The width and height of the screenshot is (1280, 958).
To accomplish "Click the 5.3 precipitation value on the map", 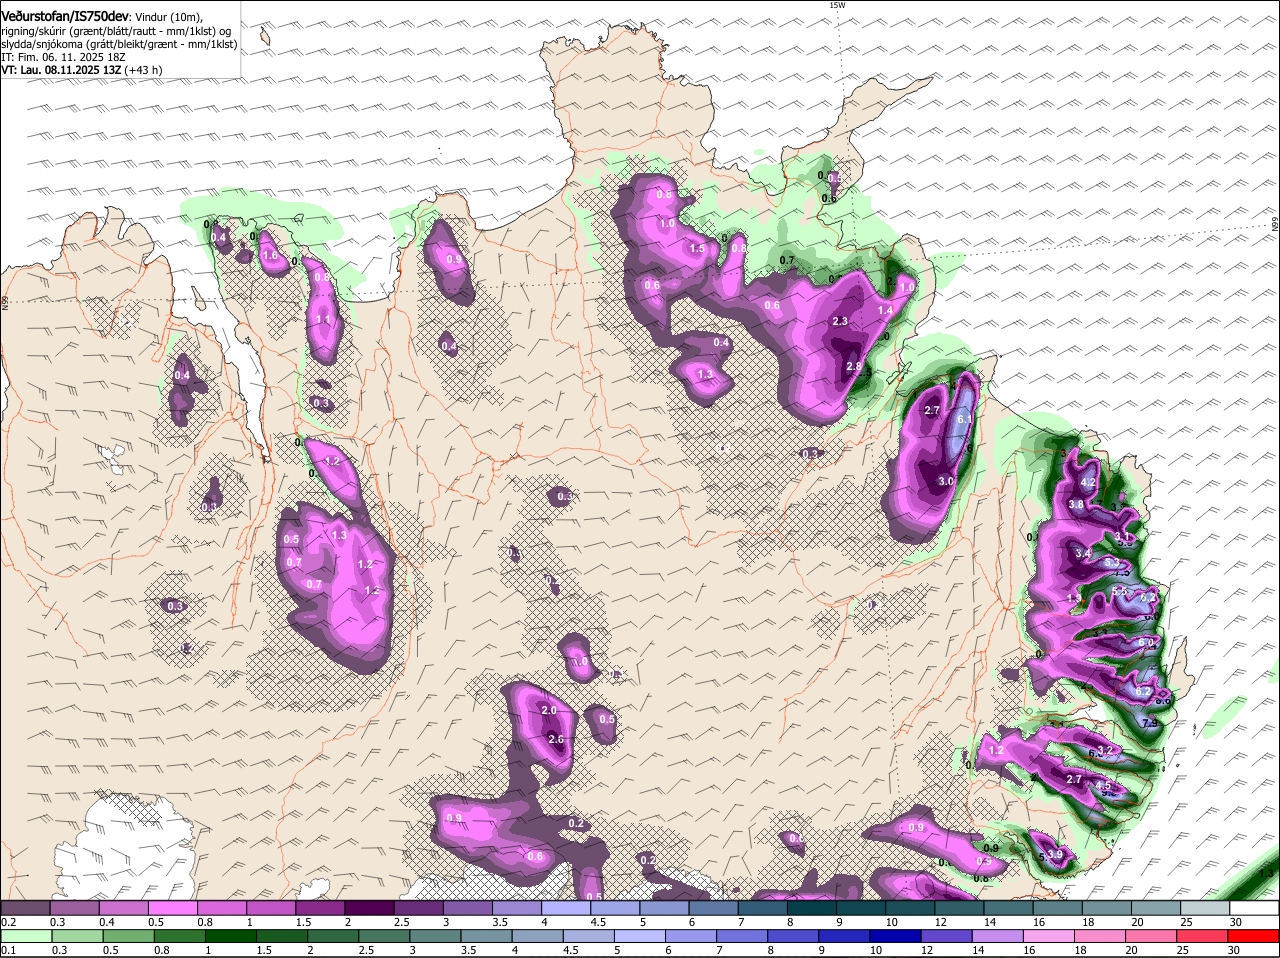I will click(x=1112, y=563).
